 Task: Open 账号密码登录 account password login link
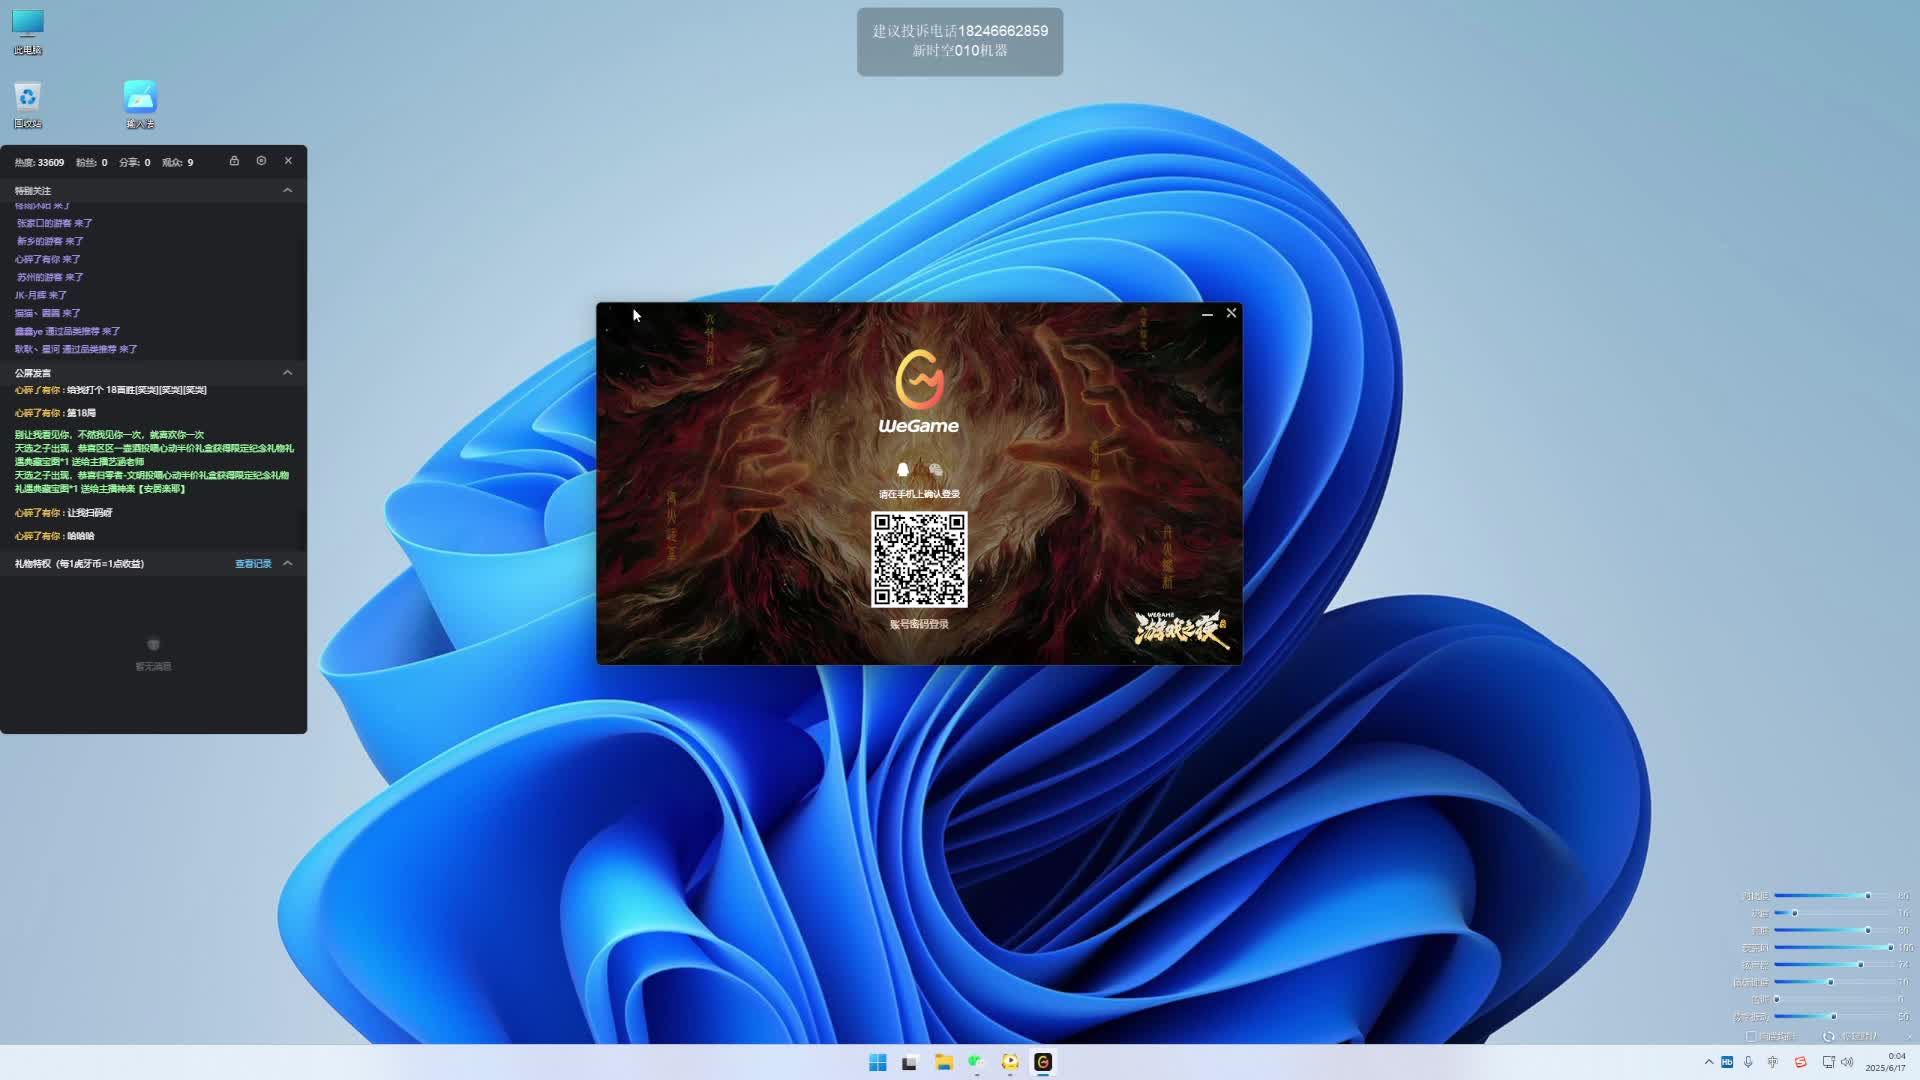pos(919,624)
